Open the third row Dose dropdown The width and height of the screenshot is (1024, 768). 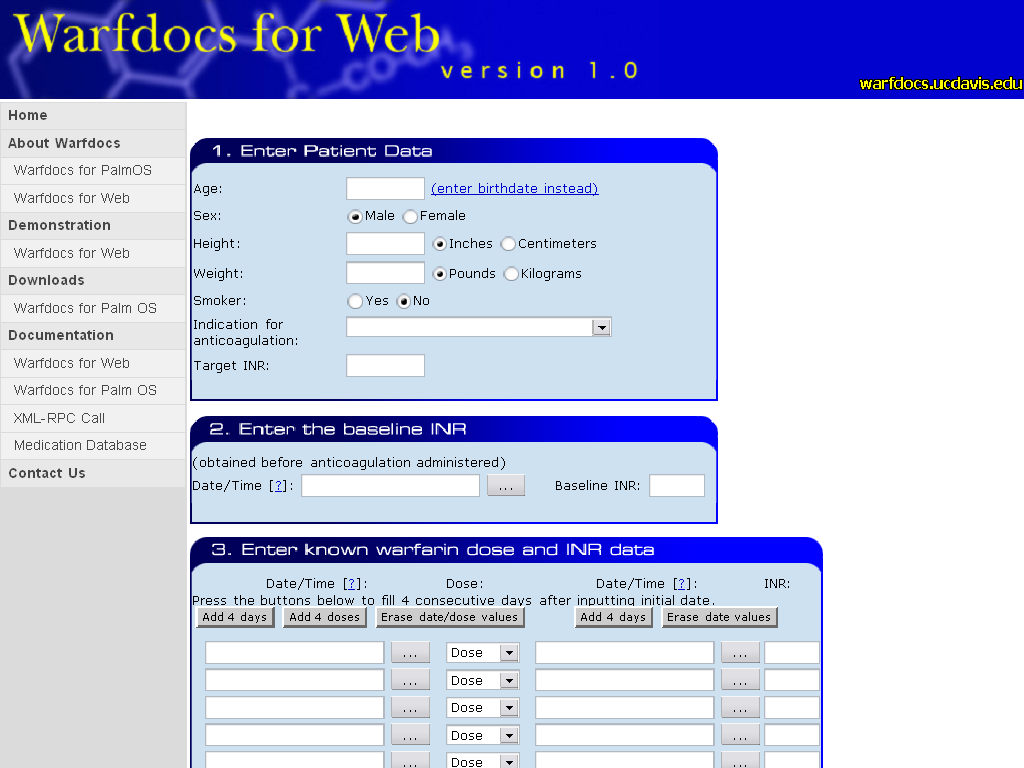coord(483,708)
